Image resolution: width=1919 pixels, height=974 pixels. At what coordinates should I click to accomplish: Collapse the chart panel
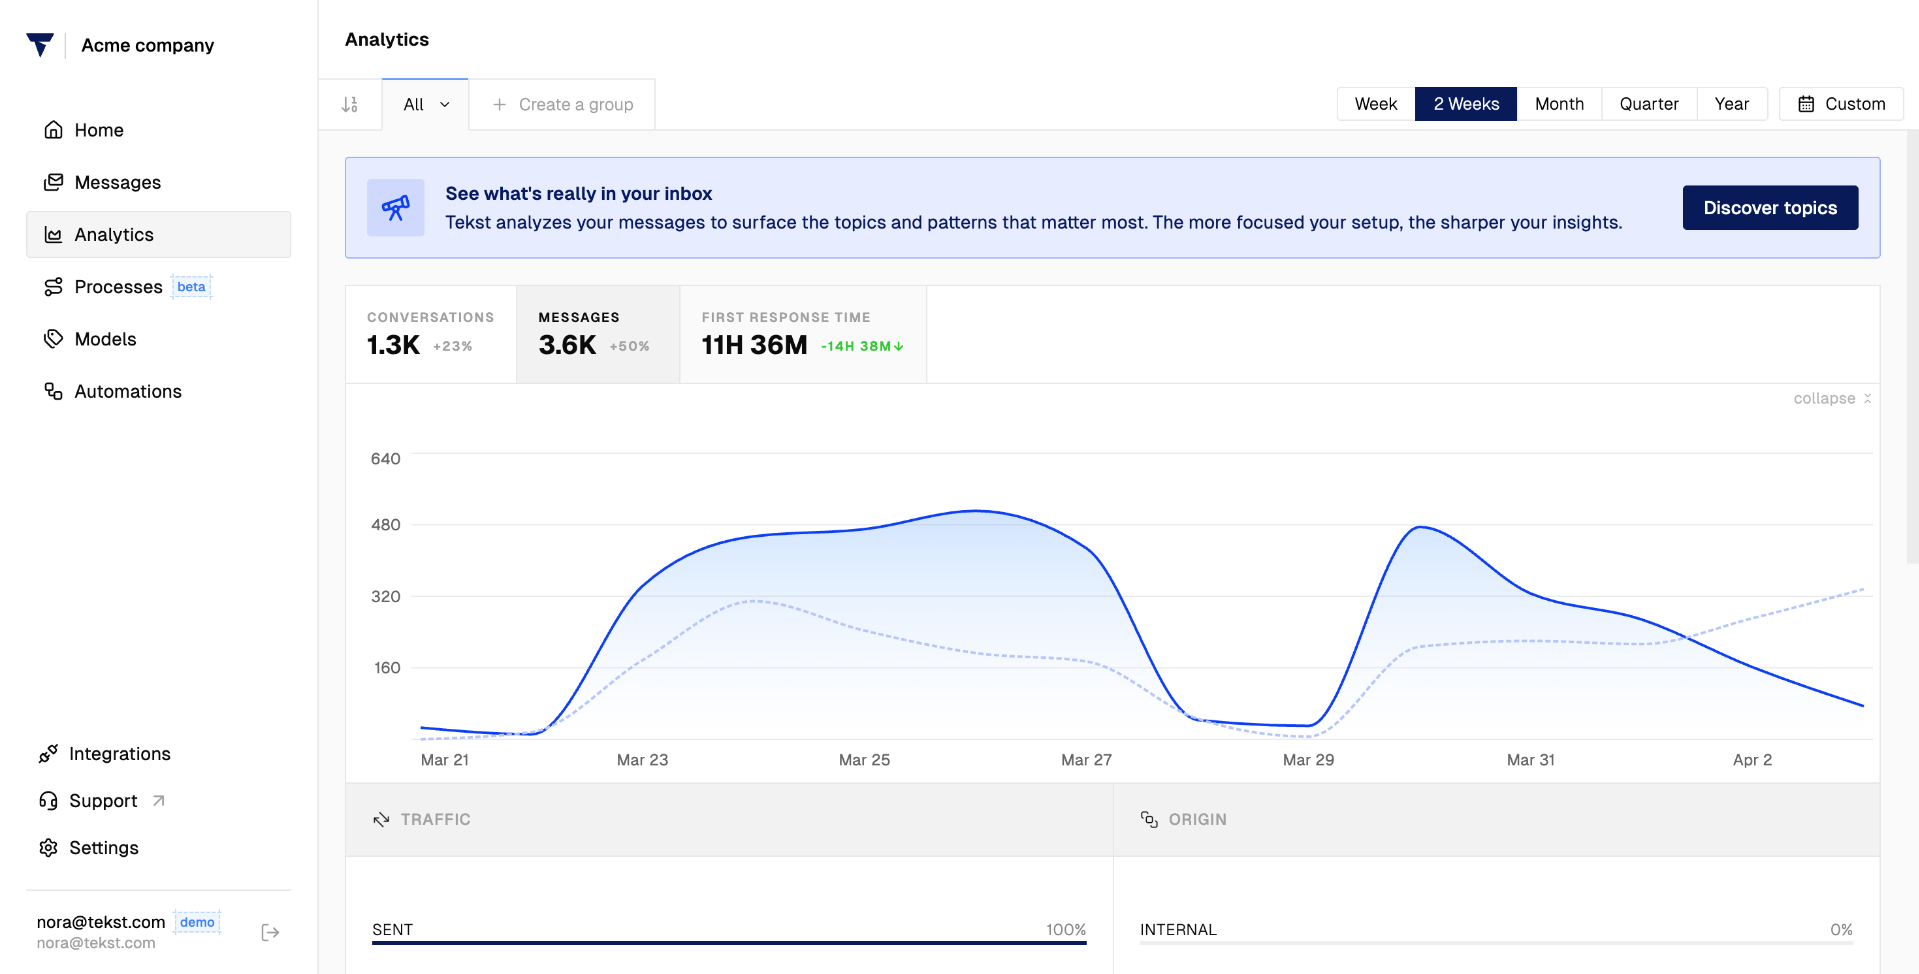click(1832, 398)
